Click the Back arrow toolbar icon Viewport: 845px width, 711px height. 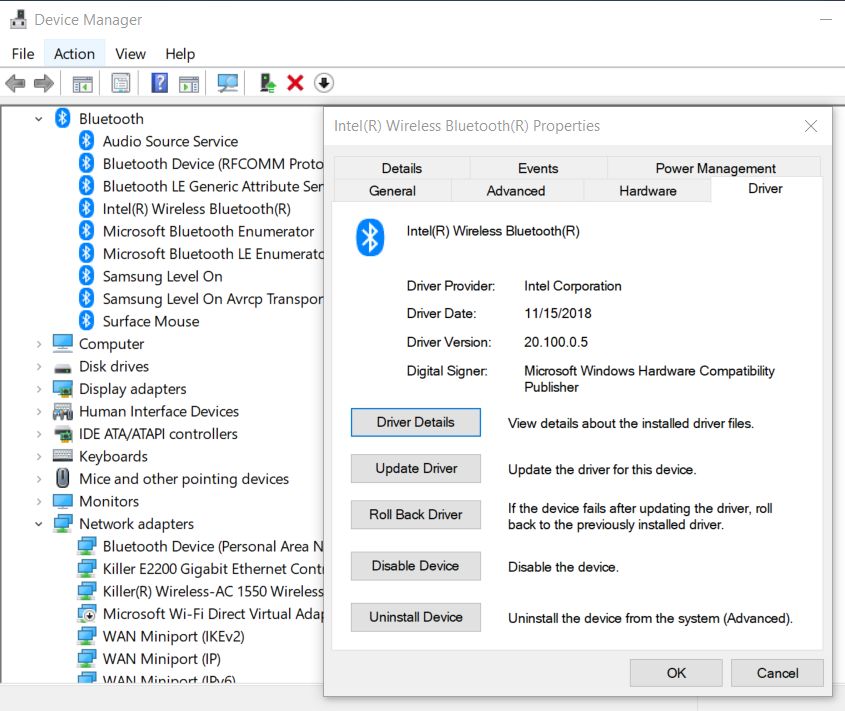(15, 83)
